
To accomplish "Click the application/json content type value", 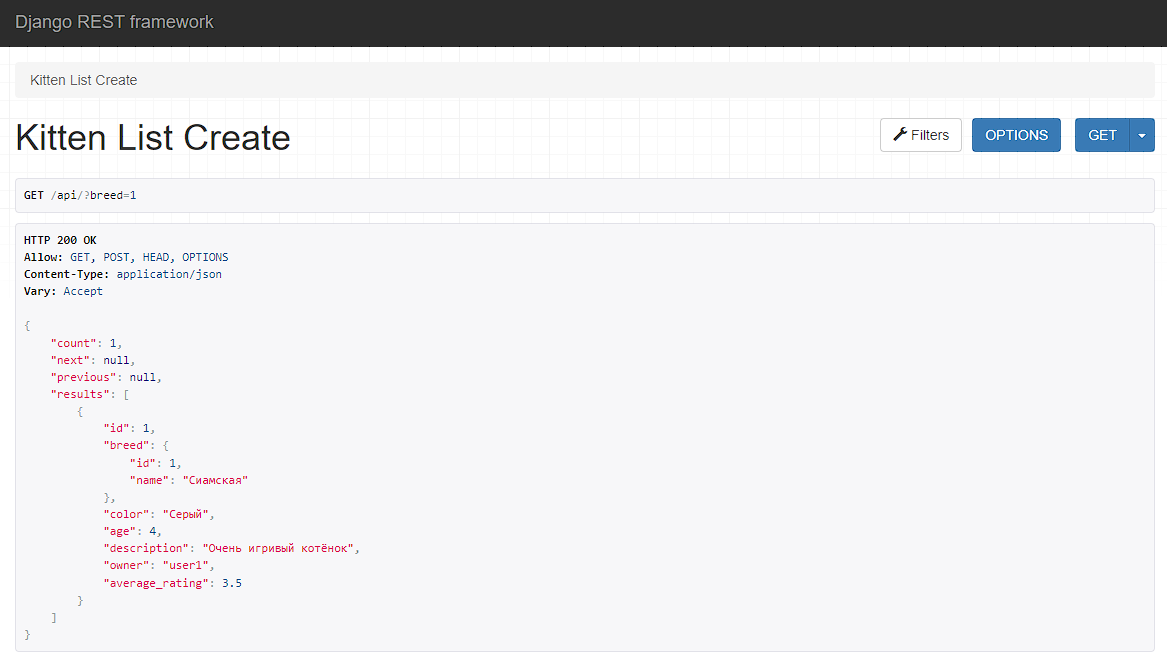I will [x=169, y=275].
